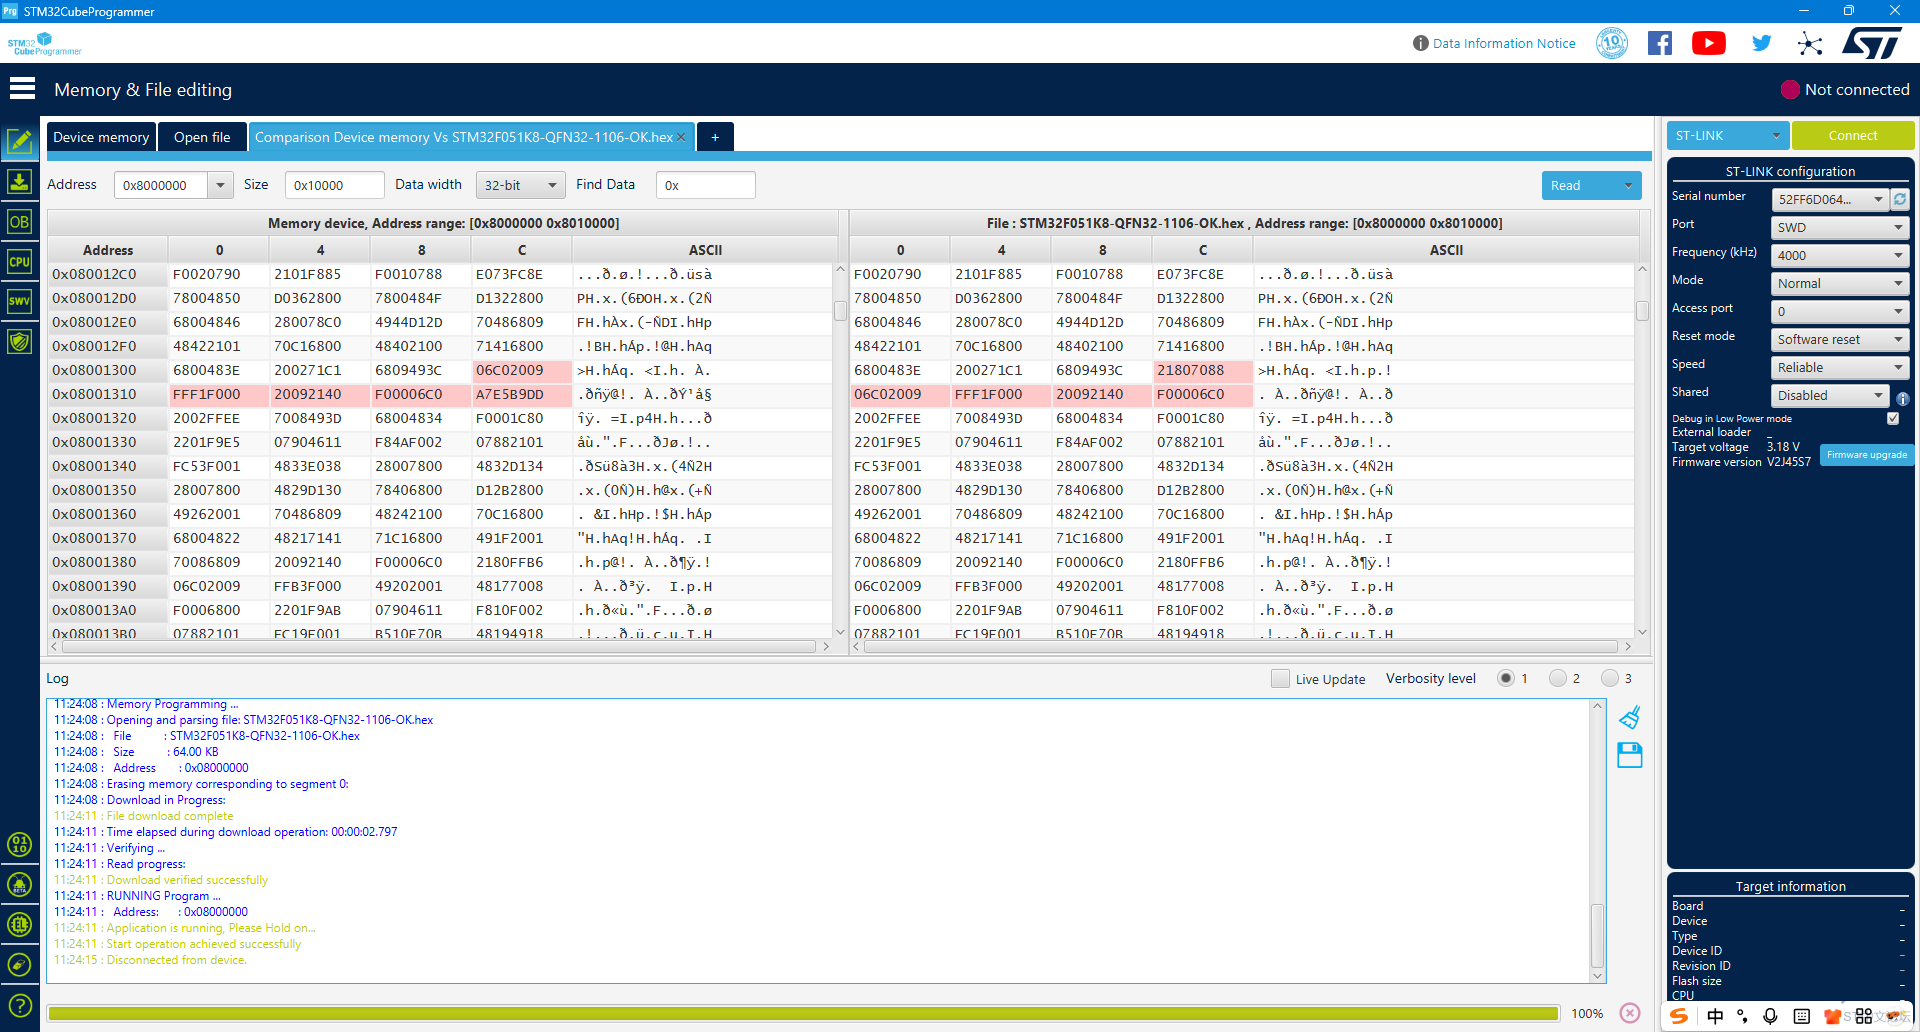Screen dimensions: 1920x1032
Task: Click the Find Data input field
Action: [x=705, y=185]
